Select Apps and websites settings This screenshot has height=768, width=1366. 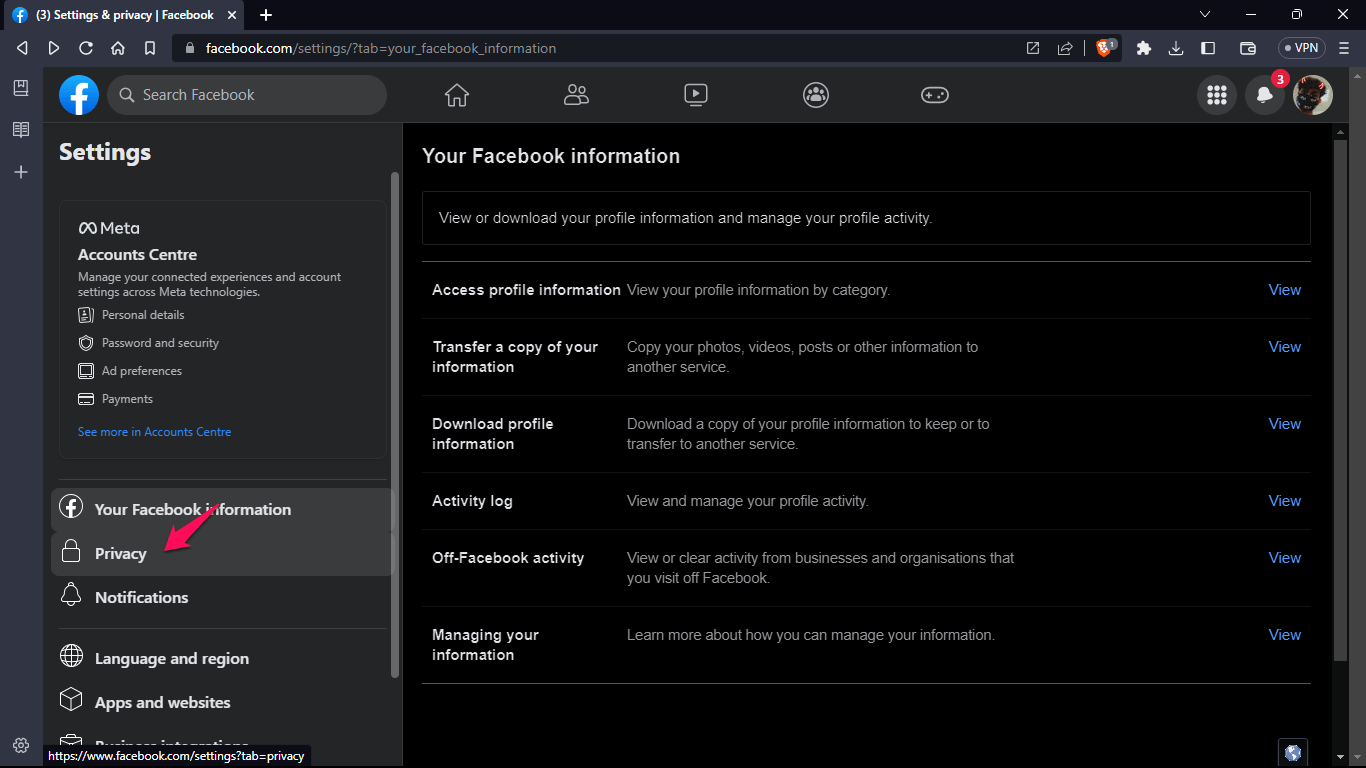tap(221, 702)
